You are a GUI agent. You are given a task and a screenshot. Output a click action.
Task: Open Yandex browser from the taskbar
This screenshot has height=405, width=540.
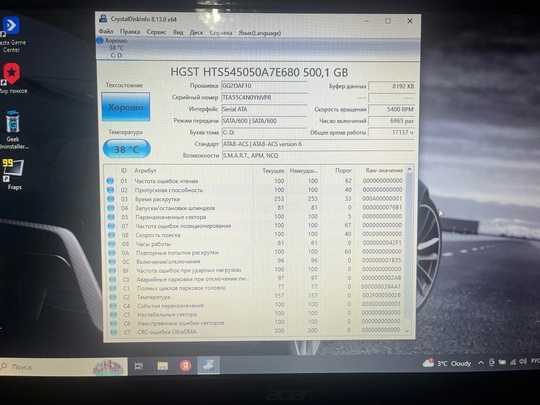(x=186, y=365)
